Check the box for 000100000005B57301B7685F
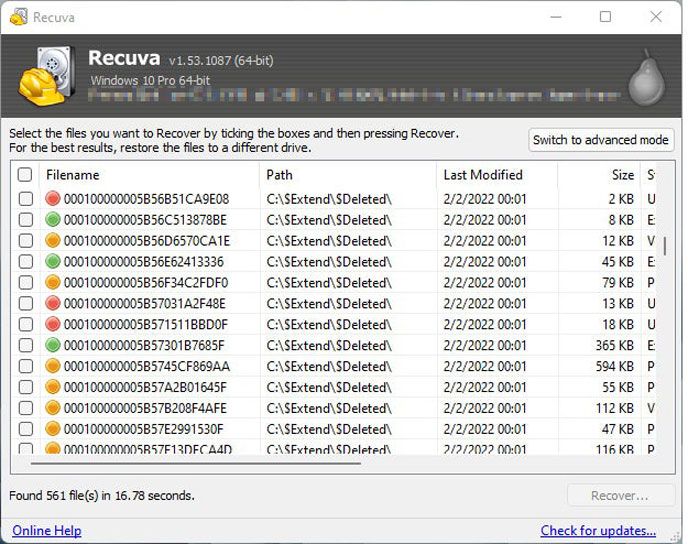Viewport: 688px width, 544px height. point(25,345)
